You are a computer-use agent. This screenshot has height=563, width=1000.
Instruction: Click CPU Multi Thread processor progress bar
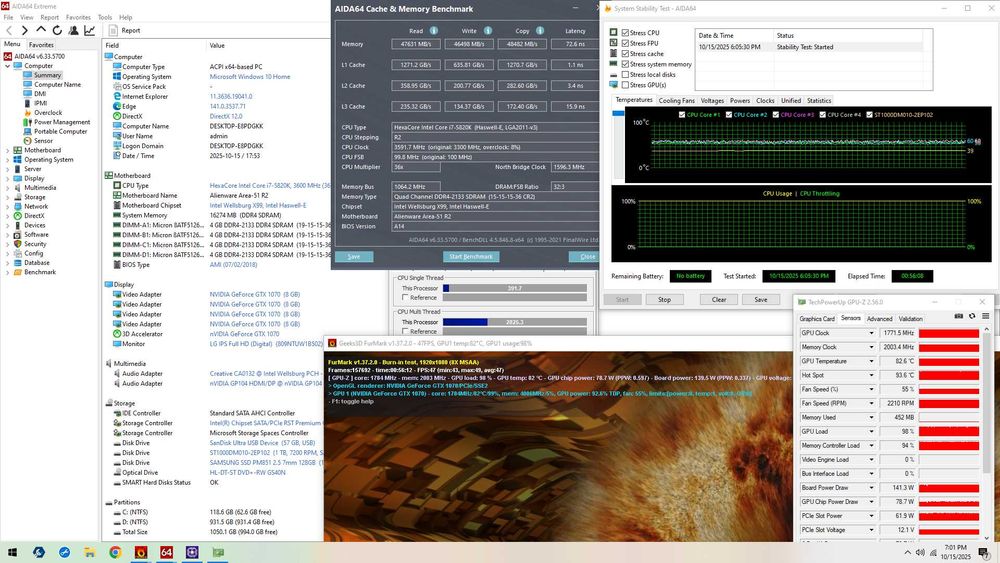tap(515, 322)
